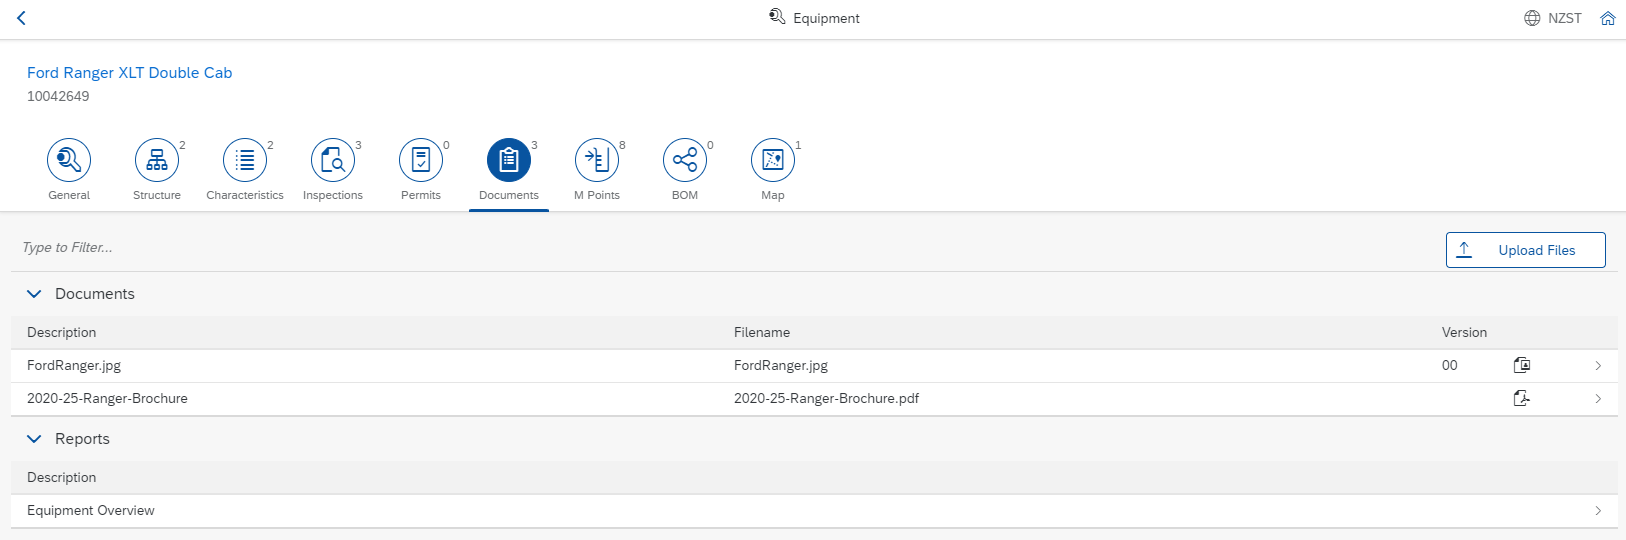Click the NZST timezone globe icon
Screen dimensions: 1626x540
pos(1532,18)
